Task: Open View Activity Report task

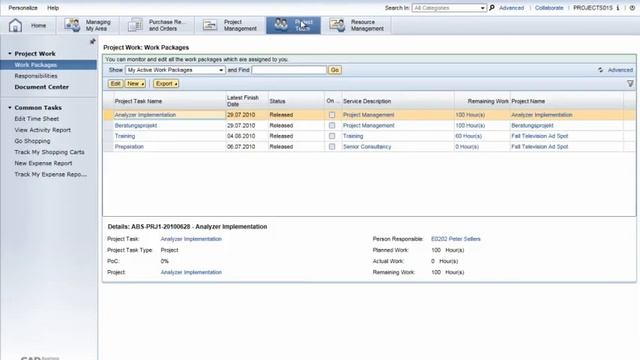Action: pos(42,130)
